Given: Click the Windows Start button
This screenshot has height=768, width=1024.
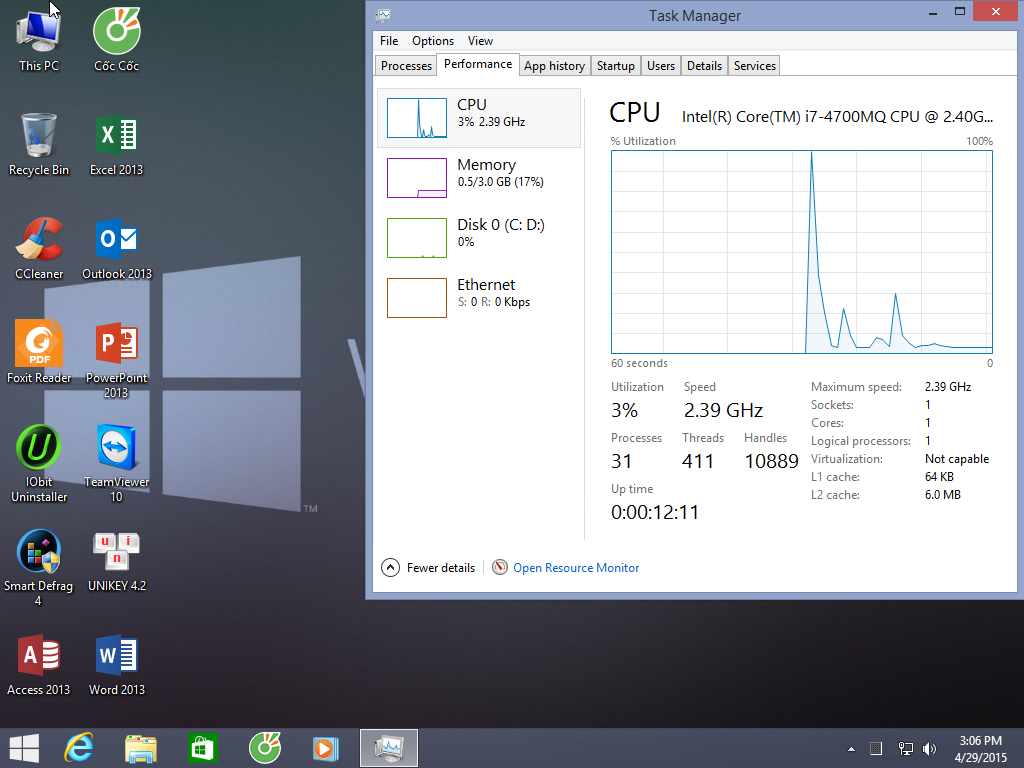Looking at the screenshot, I should [x=24, y=748].
